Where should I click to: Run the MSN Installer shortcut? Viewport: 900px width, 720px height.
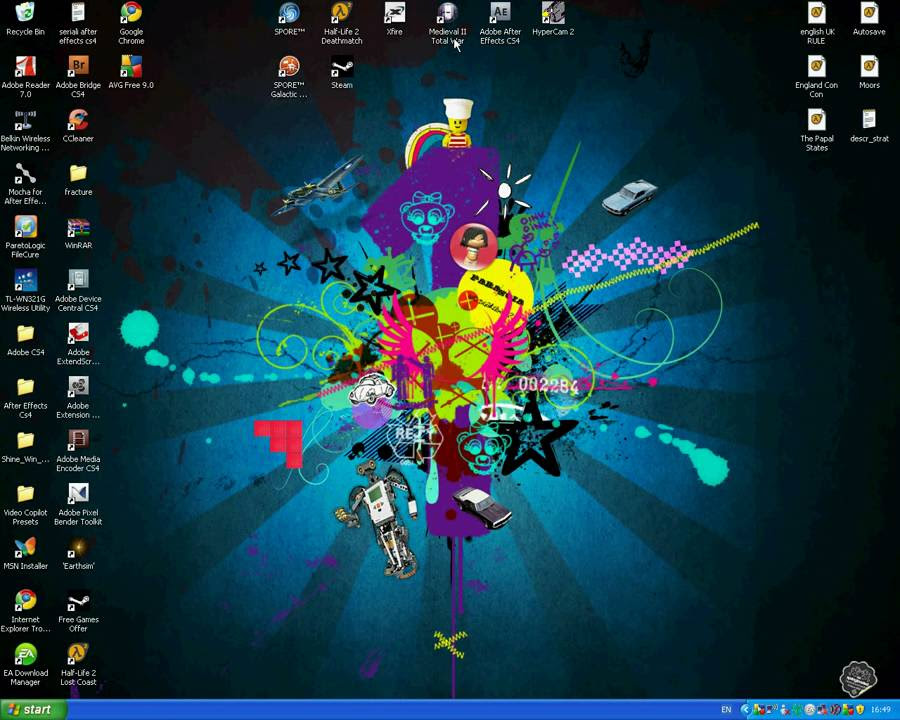[x=25, y=547]
